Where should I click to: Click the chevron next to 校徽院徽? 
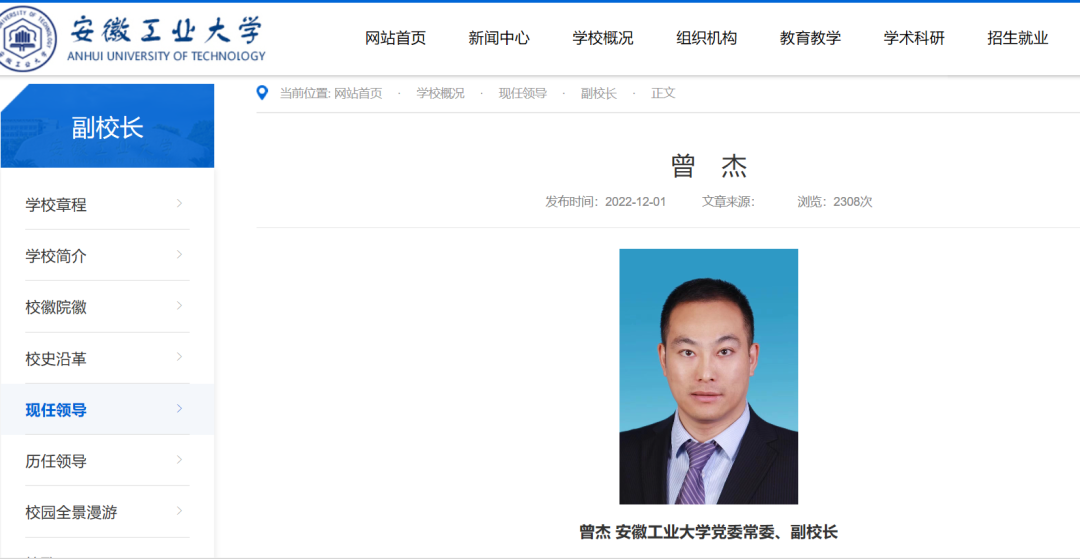(179, 306)
